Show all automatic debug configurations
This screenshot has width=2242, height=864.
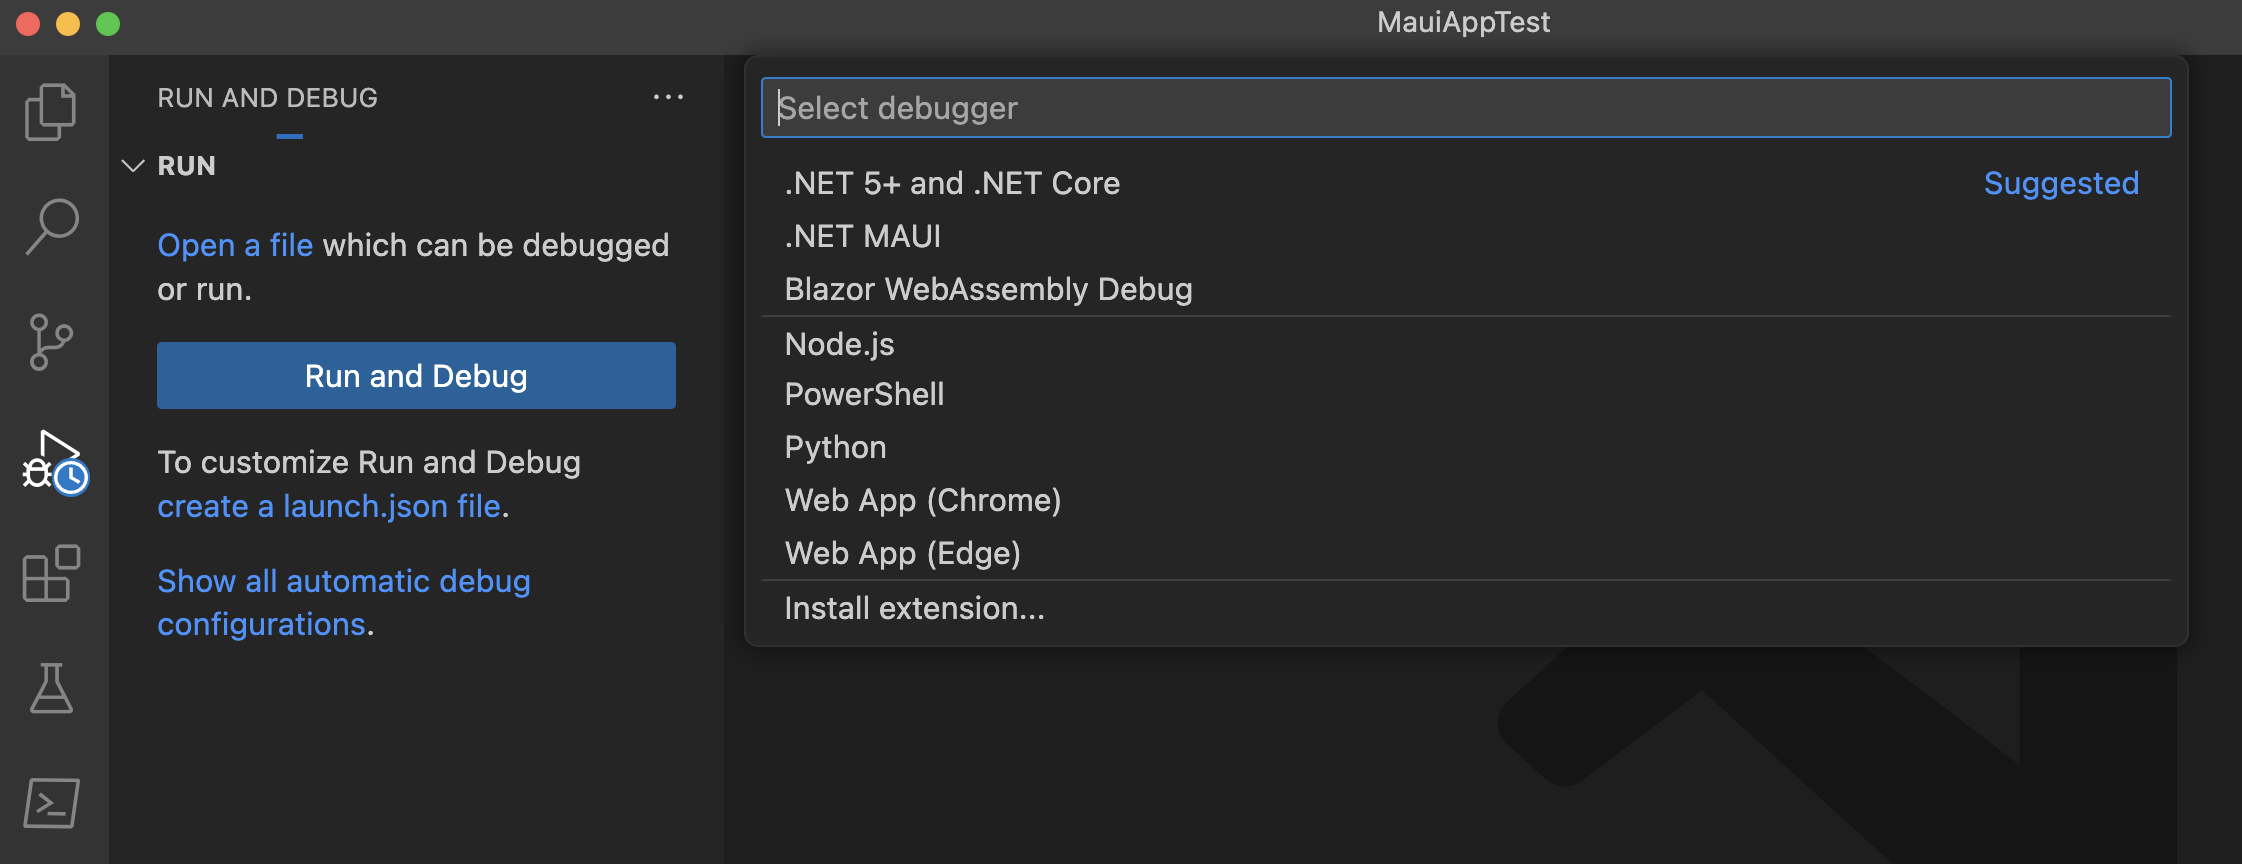coord(343,581)
